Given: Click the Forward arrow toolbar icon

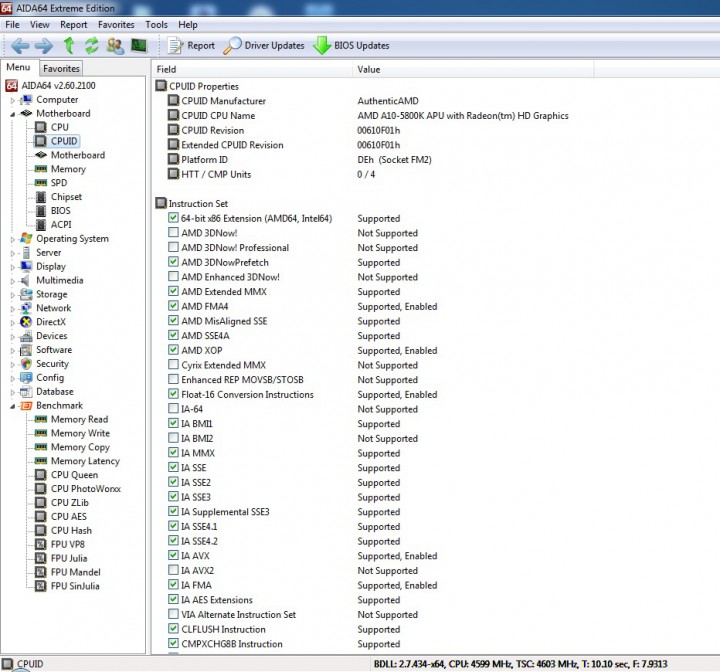Looking at the screenshot, I should tap(44, 45).
